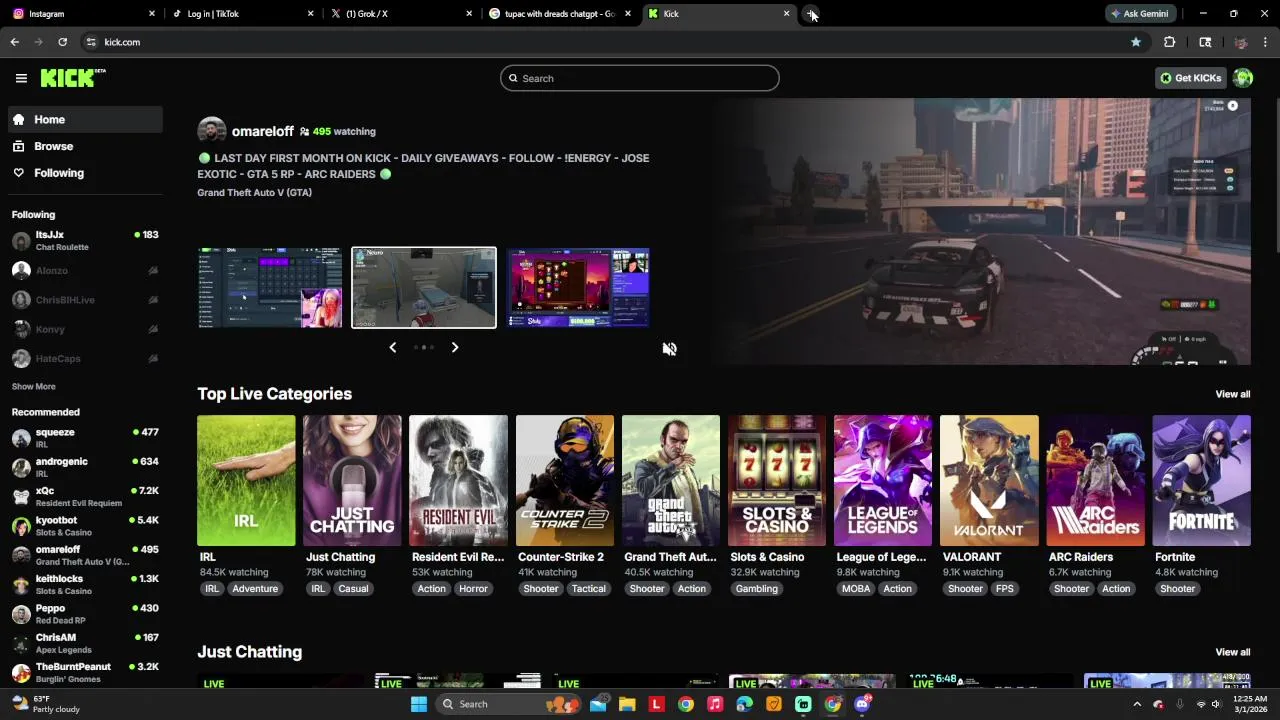This screenshot has width=1280, height=720.
Task: Open androgenic in Recommended list
Action: [85, 467]
